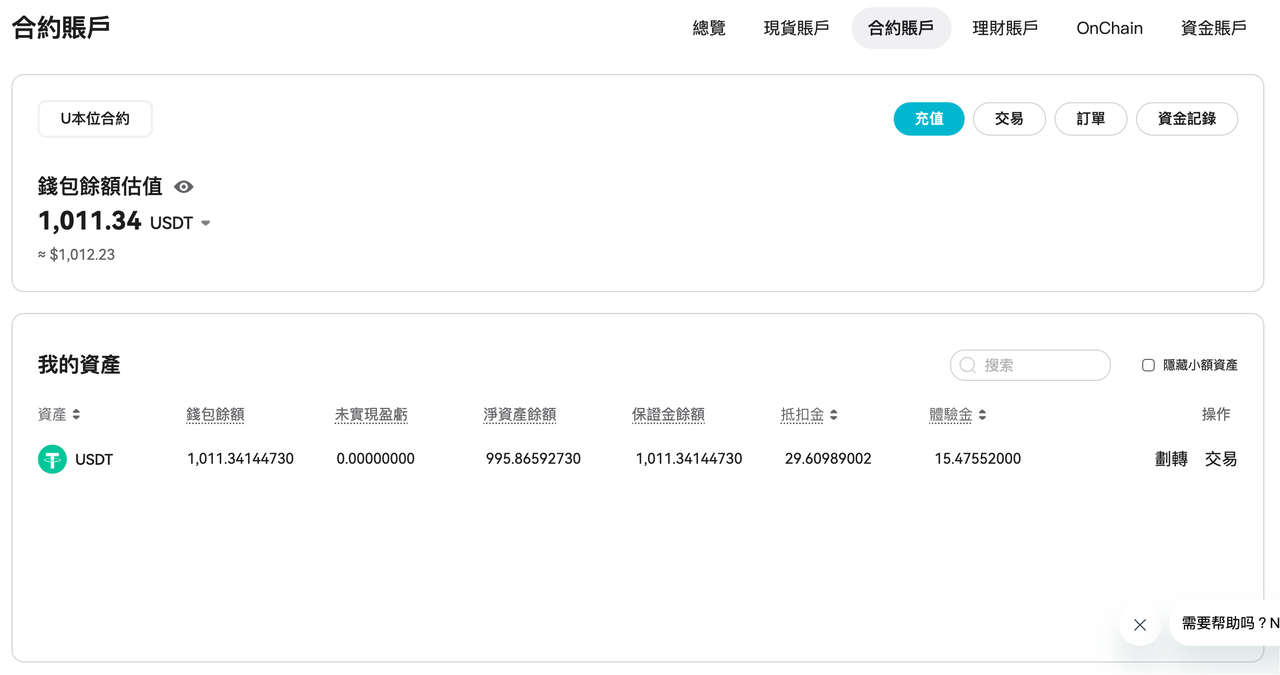Click the 錢包餘額估值 label

[x=100, y=186]
